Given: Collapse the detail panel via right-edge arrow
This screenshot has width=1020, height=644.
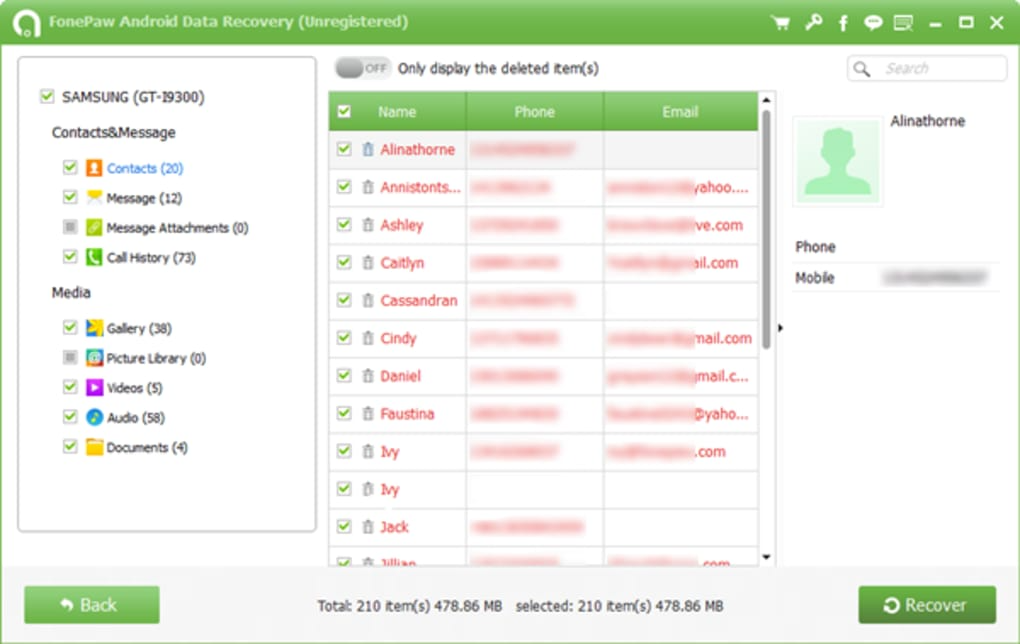Looking at the screenshot, I should [781, 325].
